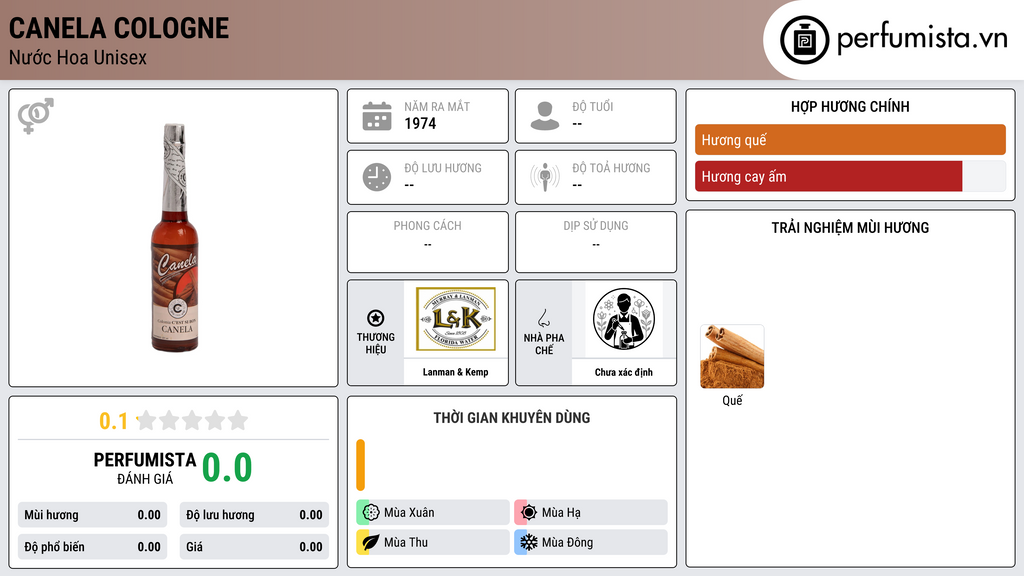Click the star rating row
Screen dimensions: 1024x576
(173, 420)
